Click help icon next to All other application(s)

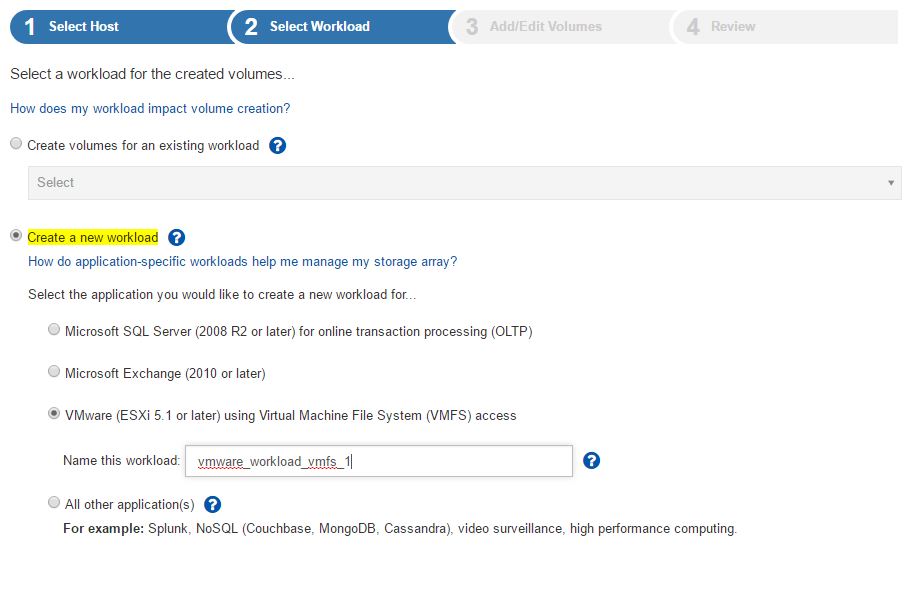click(212, 505)
